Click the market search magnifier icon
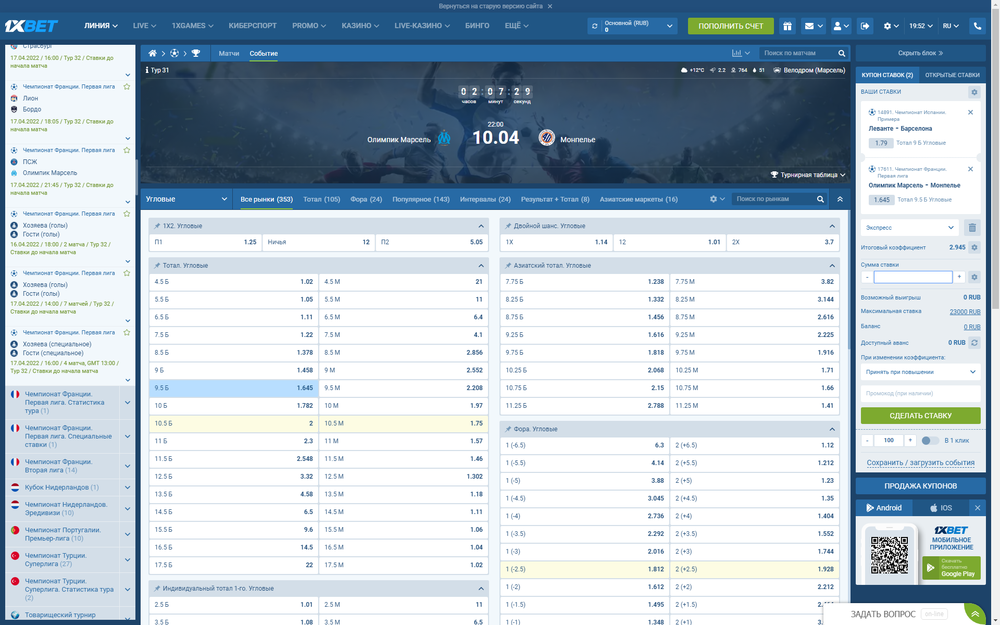This screenshot has height=625, width=1000. [x=821, y=199]
